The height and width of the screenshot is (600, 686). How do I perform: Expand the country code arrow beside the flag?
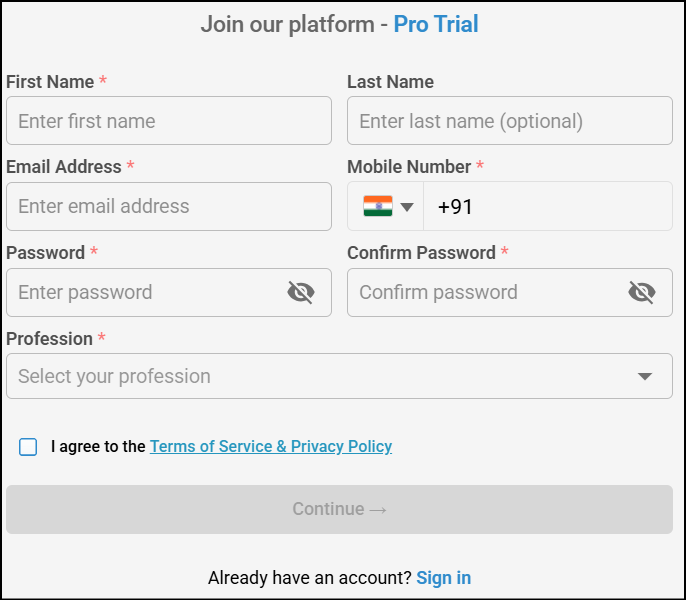407,207
